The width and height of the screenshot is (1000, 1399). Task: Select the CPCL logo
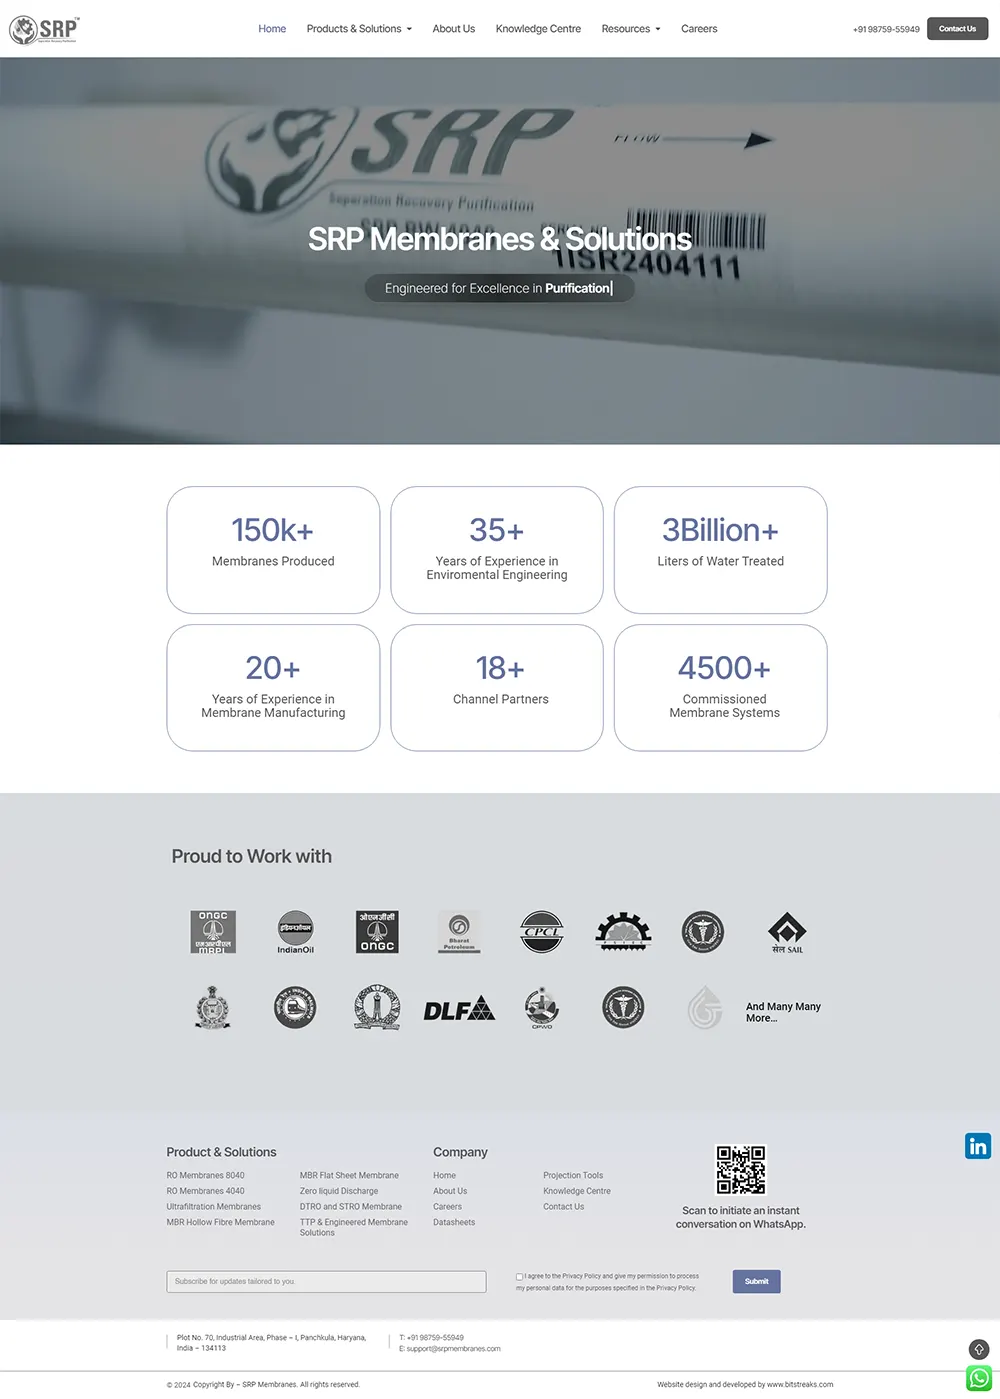[541, 931]
